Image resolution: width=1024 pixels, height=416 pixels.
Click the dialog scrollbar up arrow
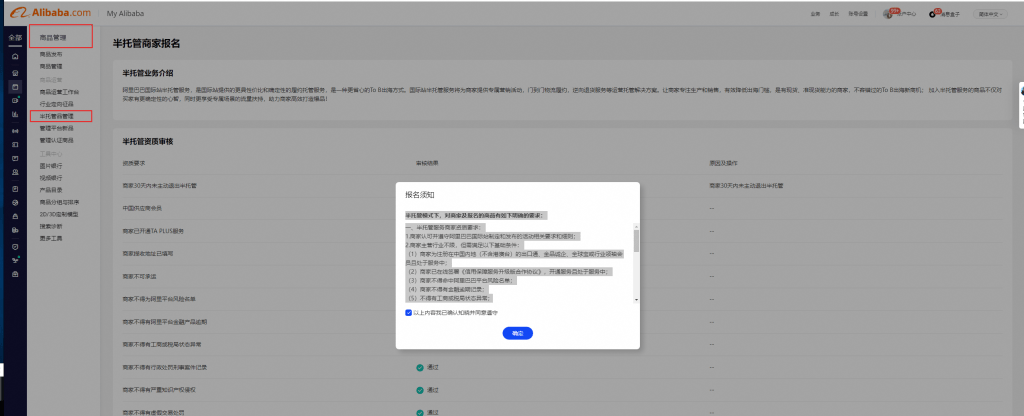(x=636, y=225)
